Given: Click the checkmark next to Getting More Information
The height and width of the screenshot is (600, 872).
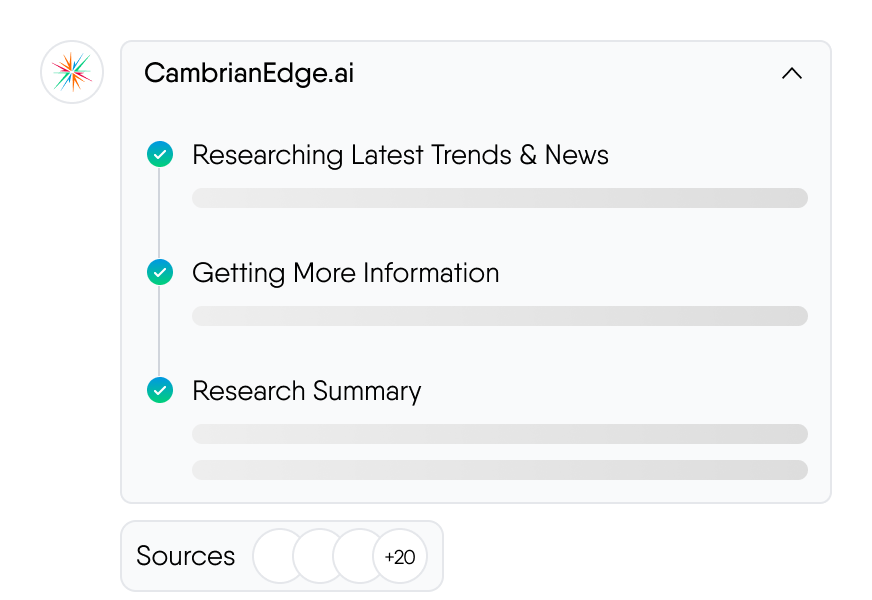Looking at the screenshot, I should tap(160, 272).
